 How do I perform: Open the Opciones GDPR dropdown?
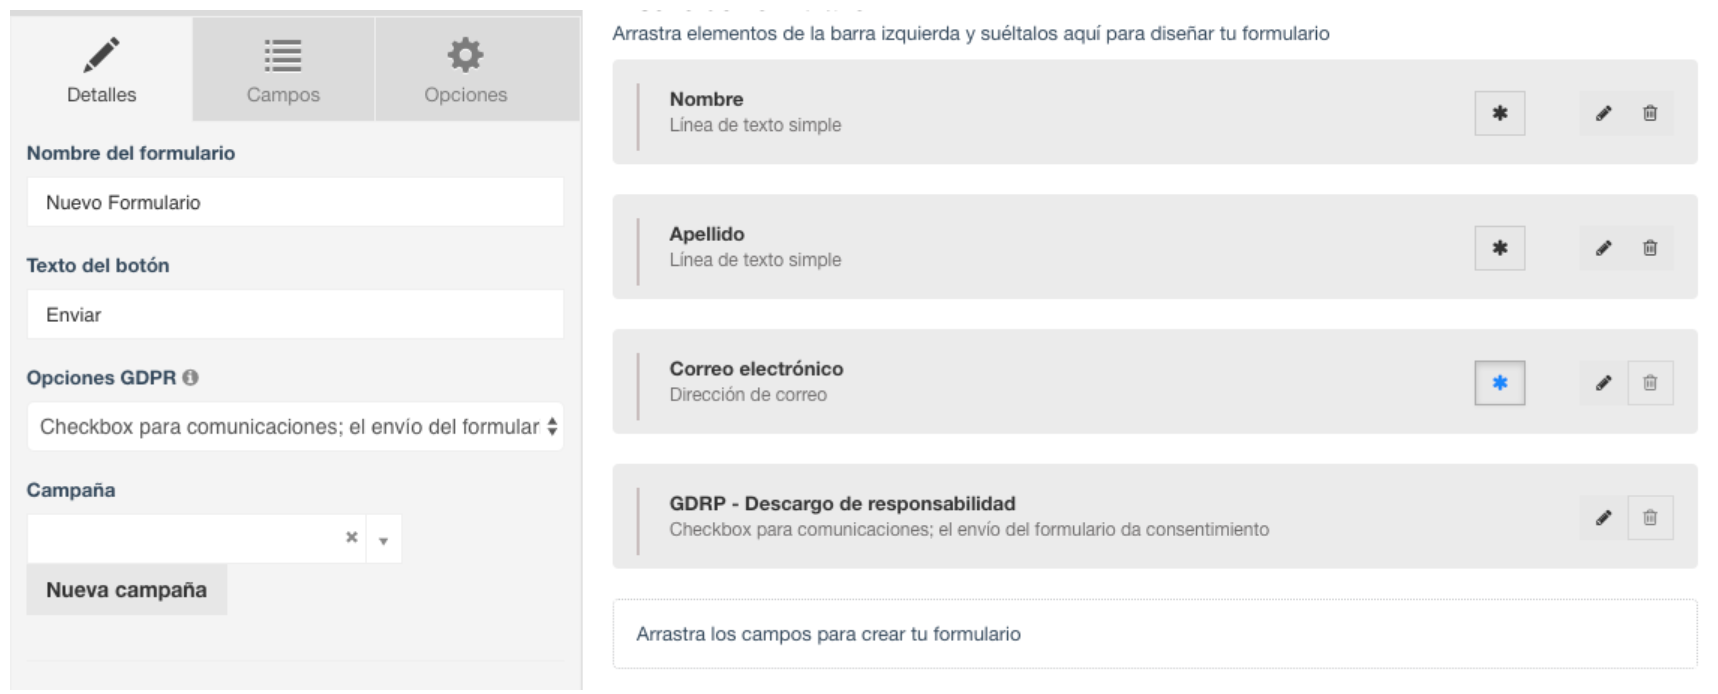click(x=296, y=425)
